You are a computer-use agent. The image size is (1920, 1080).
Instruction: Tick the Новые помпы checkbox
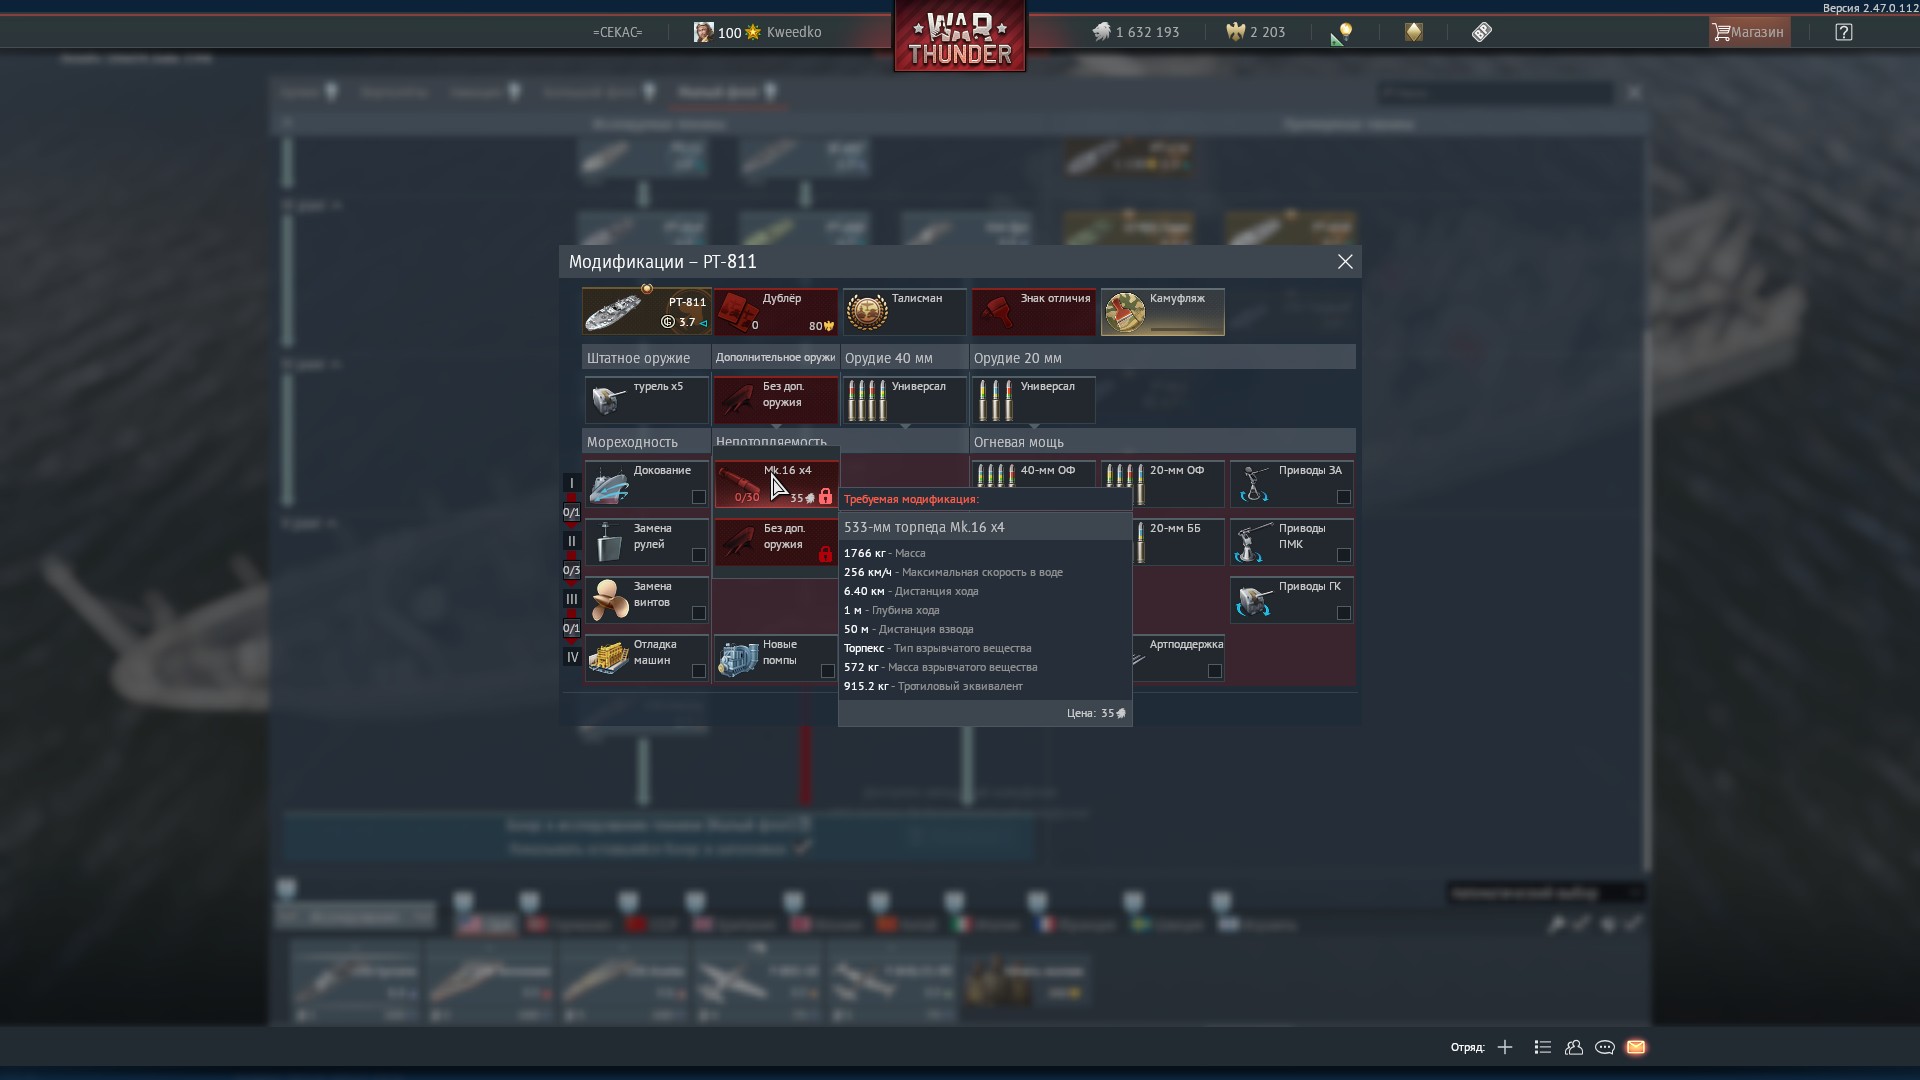[827, 671]
